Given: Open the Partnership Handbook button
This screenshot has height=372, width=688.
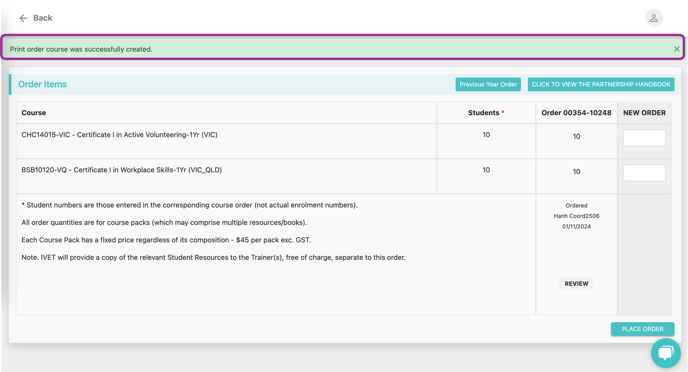Looking at the screenshot, I should [x=601, y=84].
